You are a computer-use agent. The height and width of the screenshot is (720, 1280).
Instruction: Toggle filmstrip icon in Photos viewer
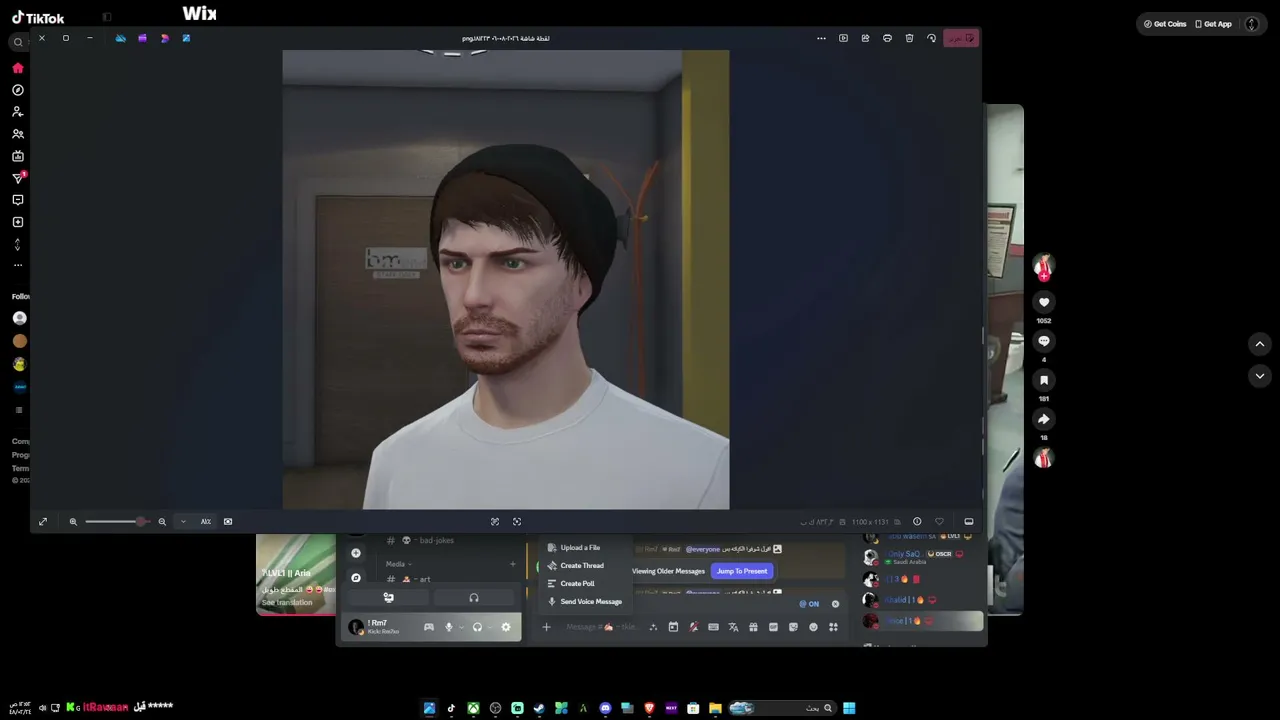pos(968,522)
